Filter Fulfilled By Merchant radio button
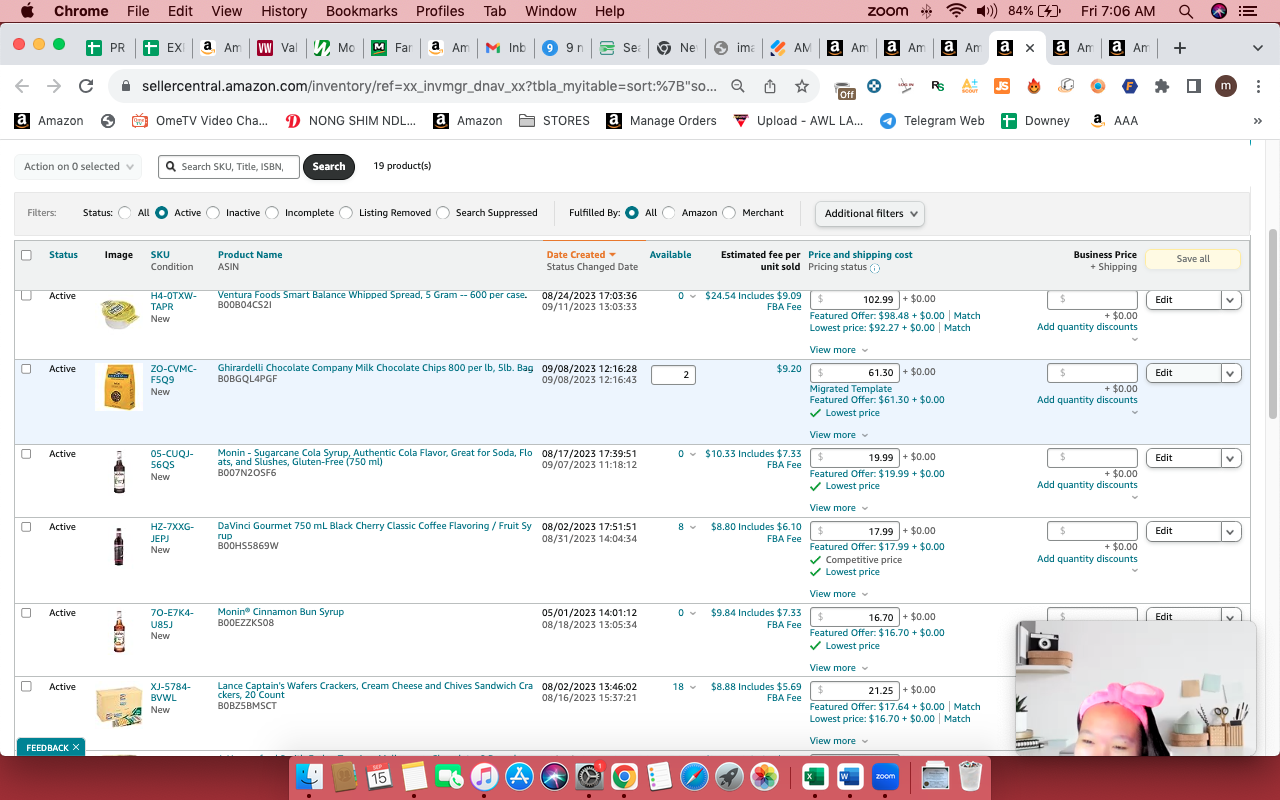Image resolution: width=1280 pixels, height=800 pixels. pos(729,213)
